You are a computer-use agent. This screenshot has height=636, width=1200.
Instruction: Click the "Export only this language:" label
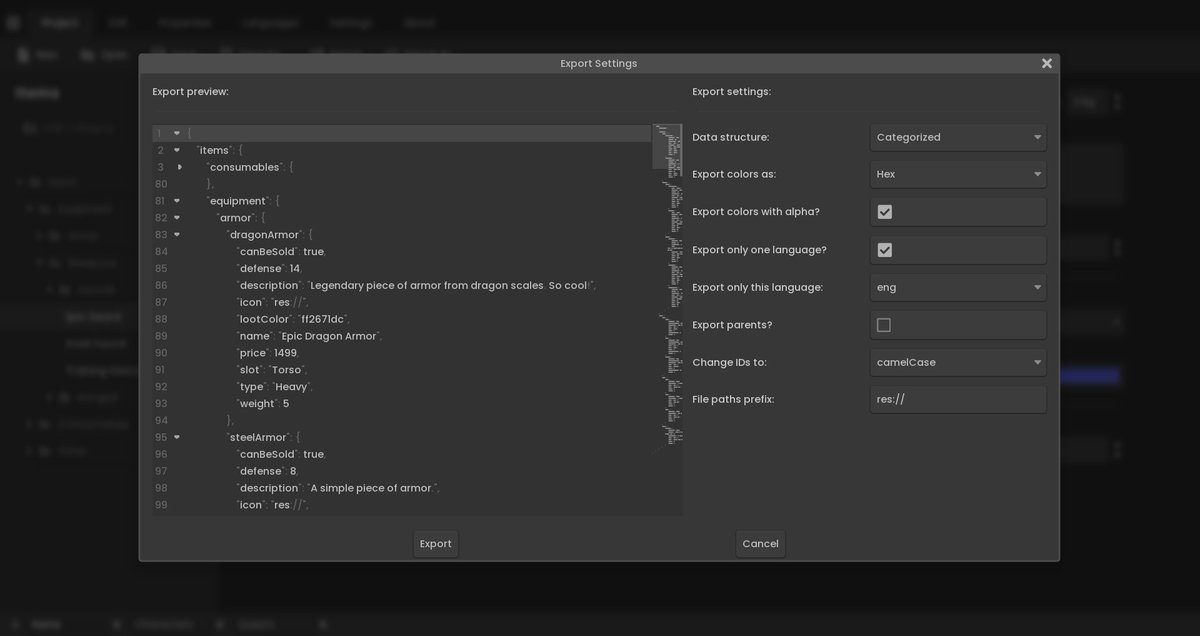757,287
